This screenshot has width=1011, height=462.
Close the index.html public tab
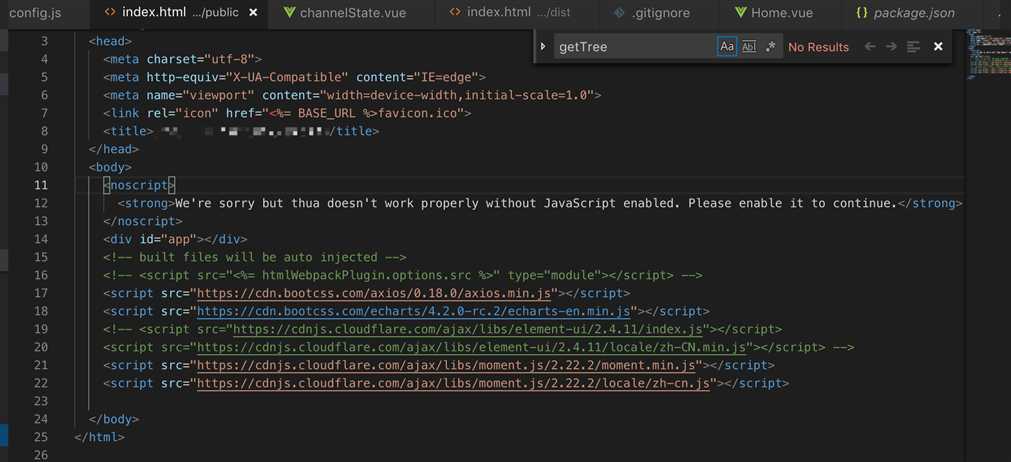coord(253,12)
